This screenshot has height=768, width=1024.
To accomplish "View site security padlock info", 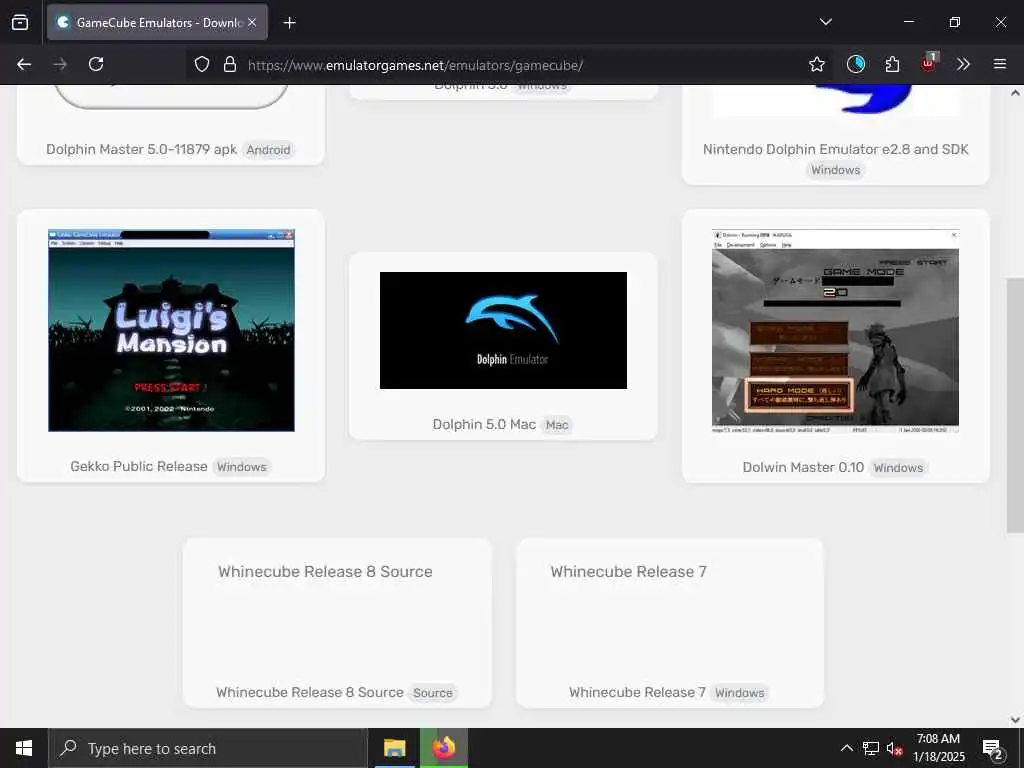I will [229, 65].
